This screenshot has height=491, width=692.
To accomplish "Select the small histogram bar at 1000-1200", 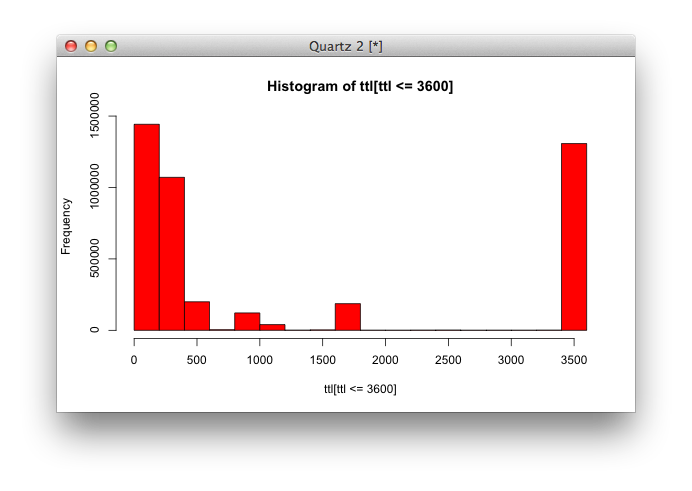I will [x=272, y=327].
